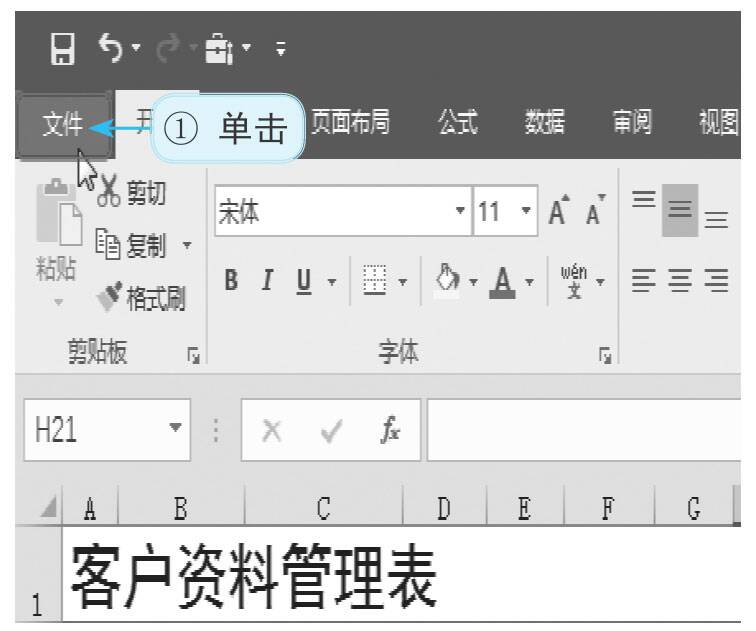Screen dimensions: 756x631
Task: Open the font name dropdown showing 宋体
Action: [460, 214]
